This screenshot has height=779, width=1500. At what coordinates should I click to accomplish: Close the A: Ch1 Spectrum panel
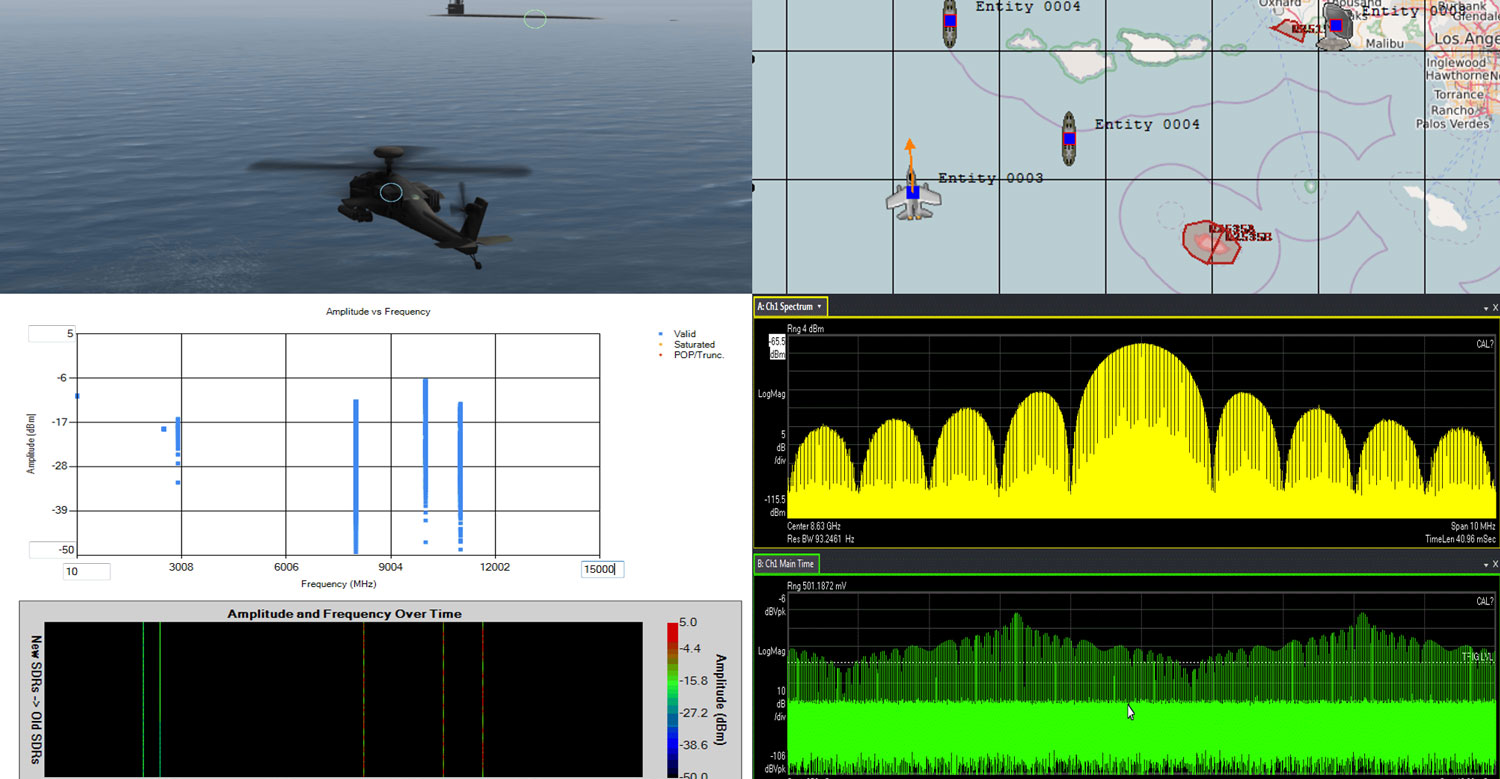[x=1495, y=308]
